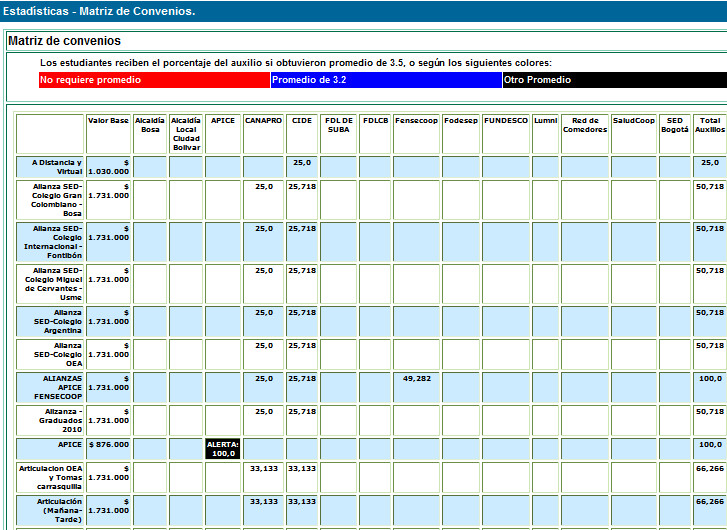The image size is (727, 530).
Task: Click the red 'No requiere promedio' legend bar
Action: (x=154, y=80)
